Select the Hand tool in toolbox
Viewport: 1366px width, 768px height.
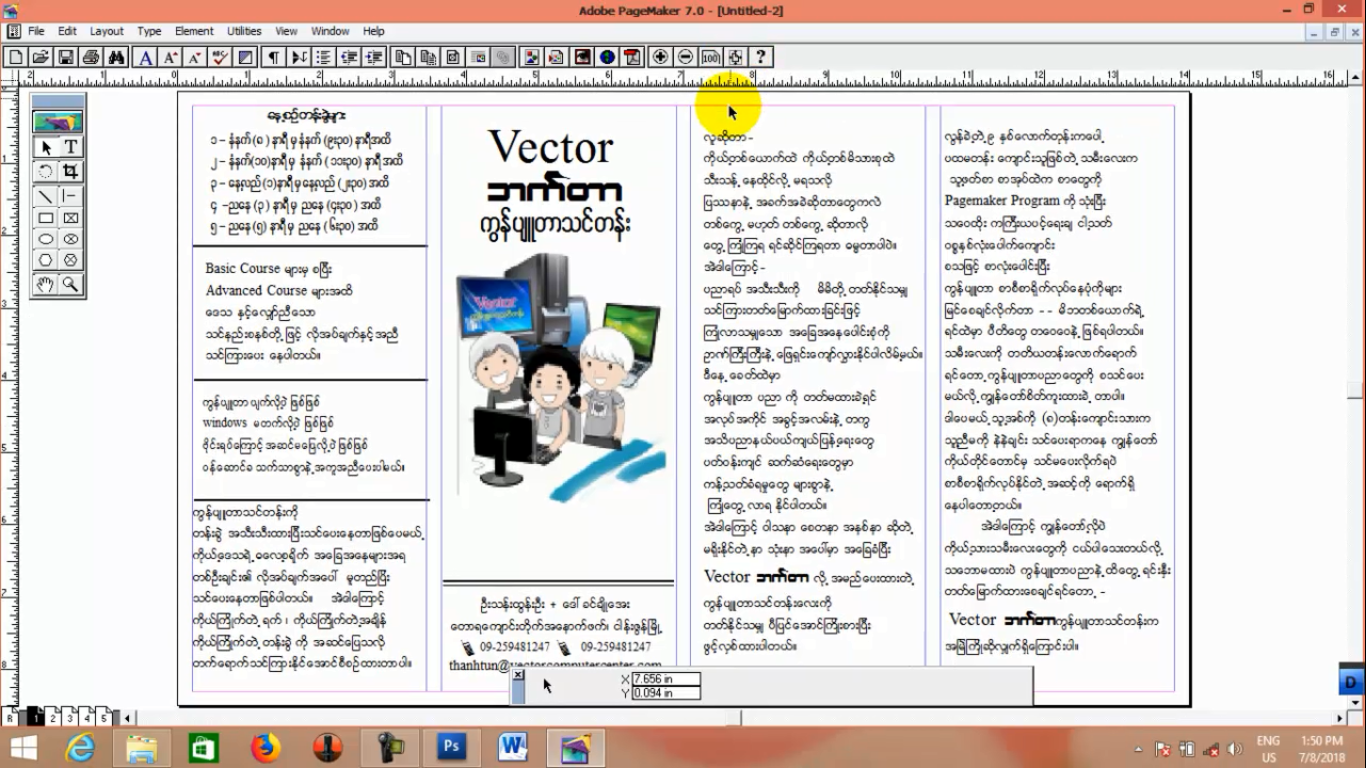coord(46,284)
